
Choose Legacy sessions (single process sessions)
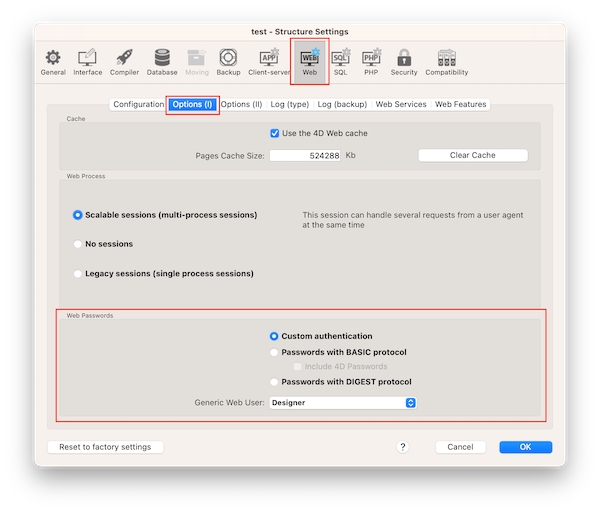(78, 273)
